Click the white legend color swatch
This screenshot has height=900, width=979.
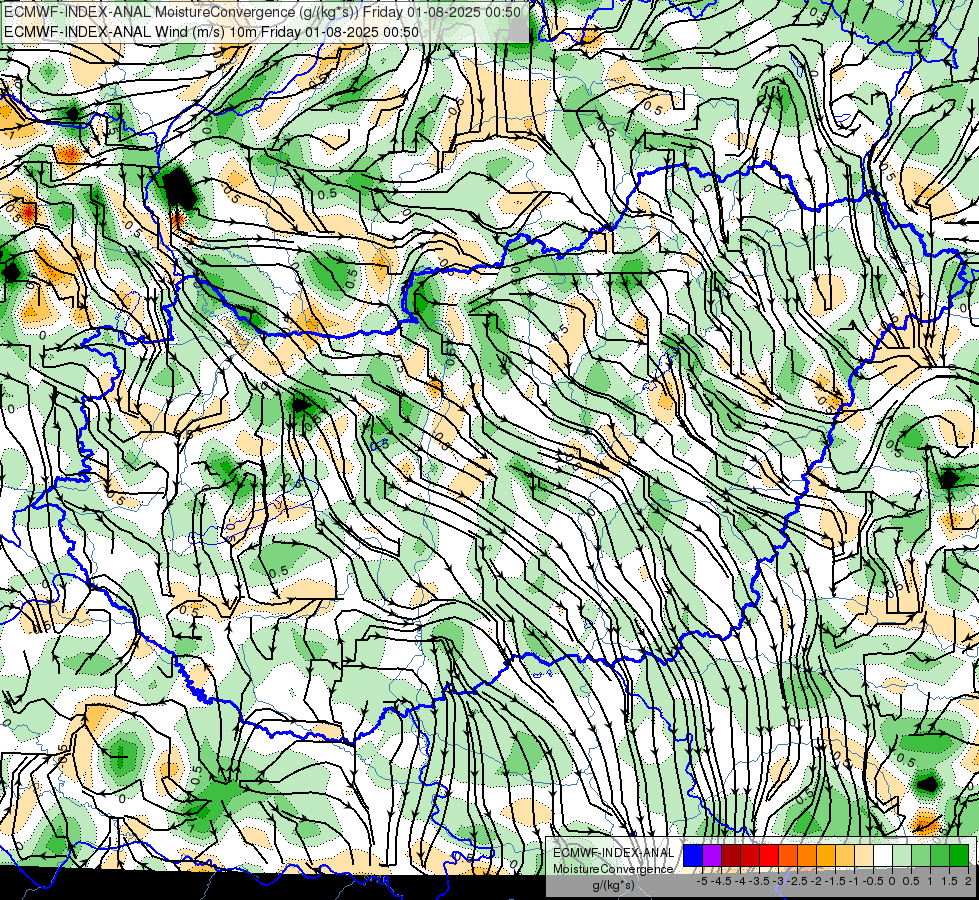coord(883,856)
